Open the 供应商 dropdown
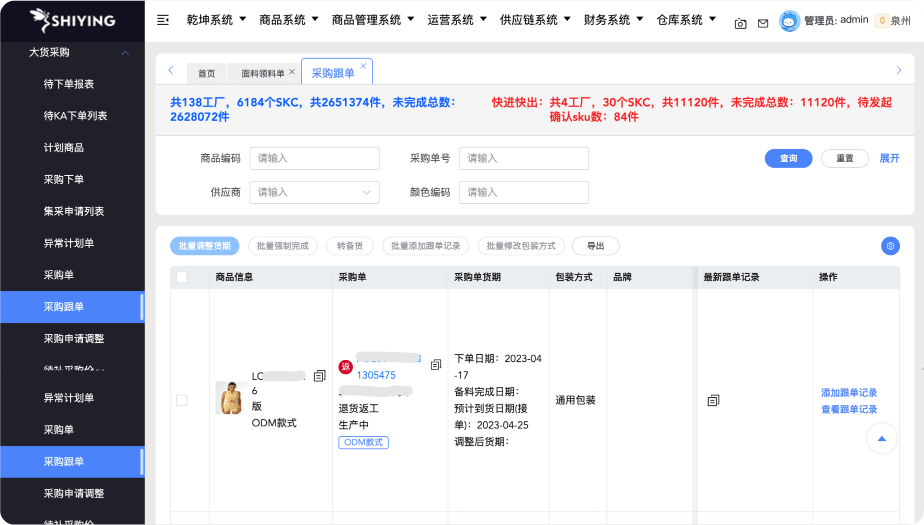The width and height of the screenshot is (924, 525). pos(314,192)
